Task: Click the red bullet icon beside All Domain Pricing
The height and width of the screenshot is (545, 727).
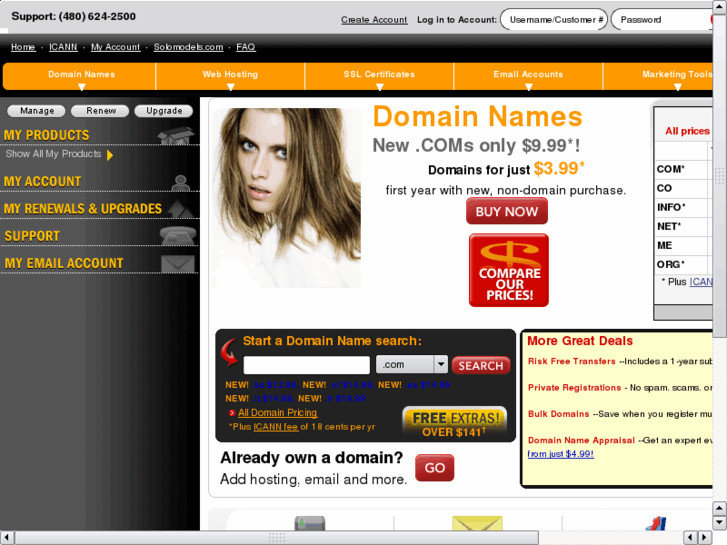Action: click(x=232, y=412)
